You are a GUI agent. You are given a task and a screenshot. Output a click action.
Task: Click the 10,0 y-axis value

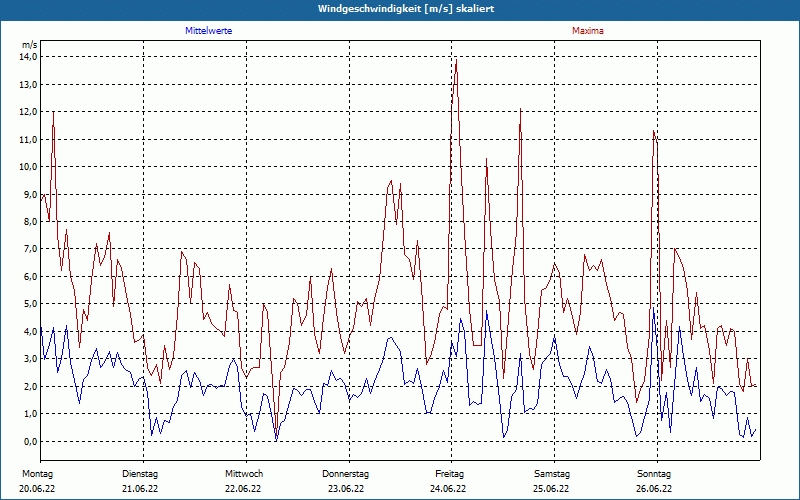tap(29, 167)
